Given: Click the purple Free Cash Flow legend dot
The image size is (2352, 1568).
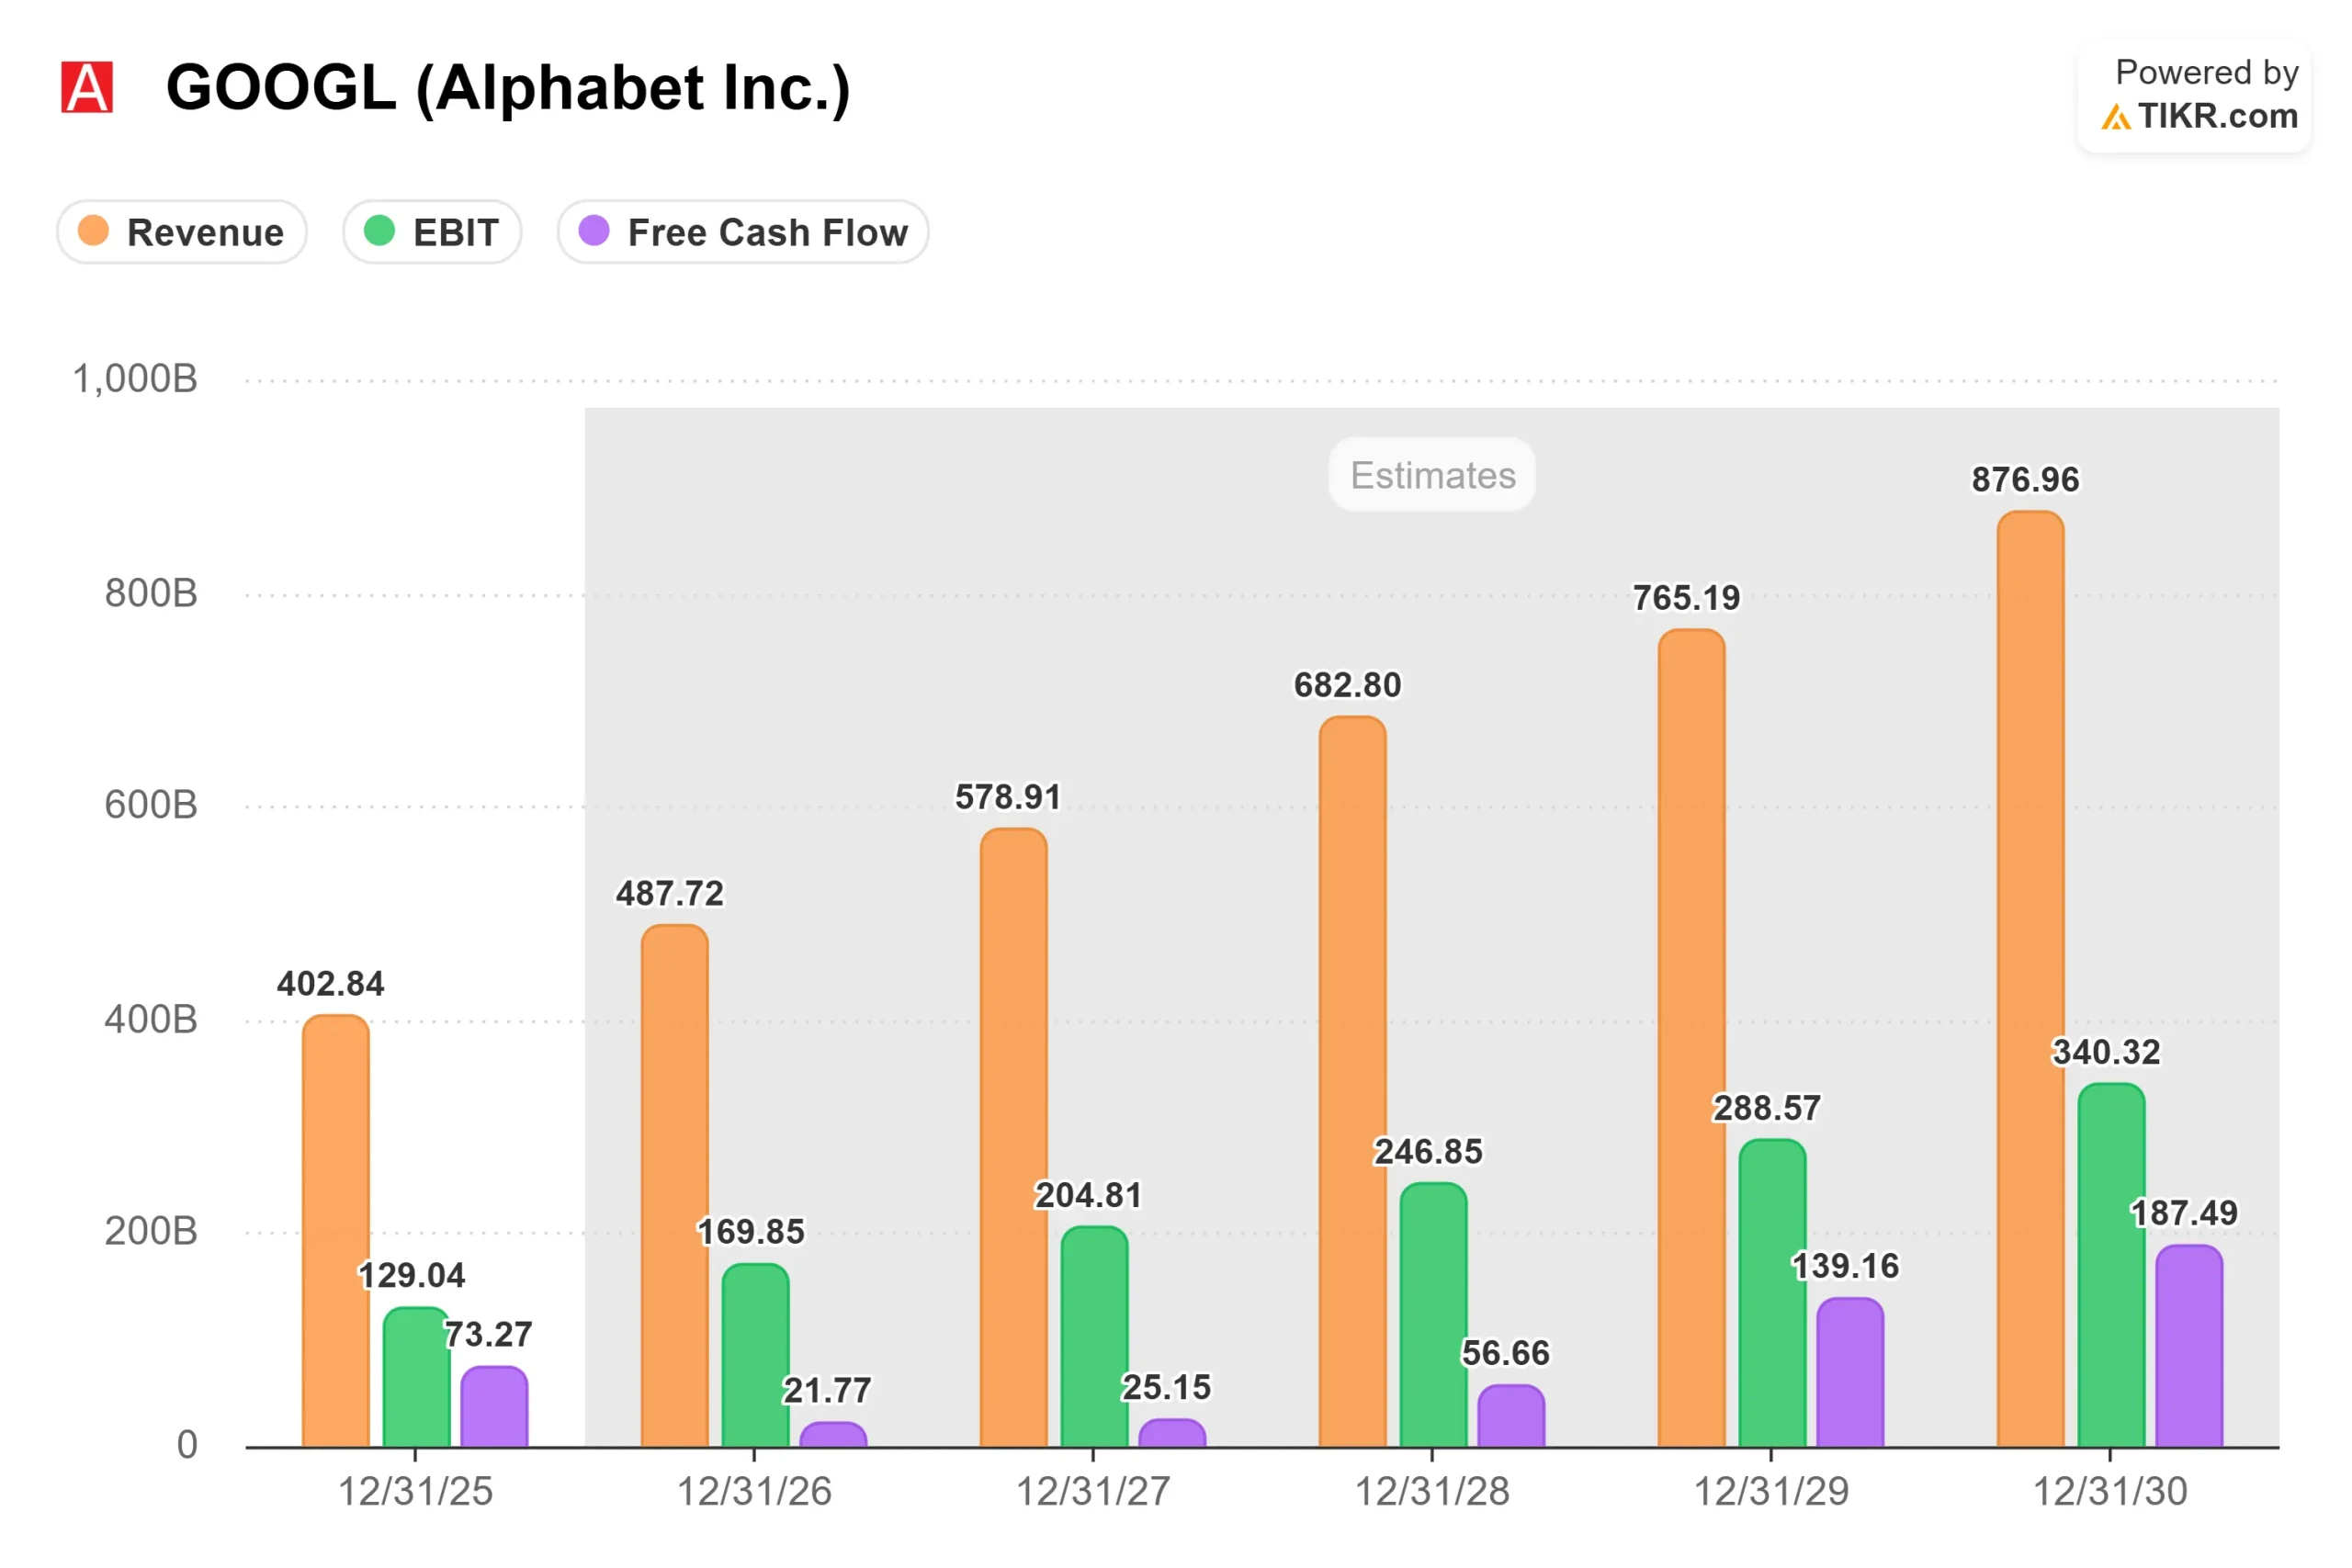Looking at the screenshot, I should pyautogui.click(x=594, y=231).
